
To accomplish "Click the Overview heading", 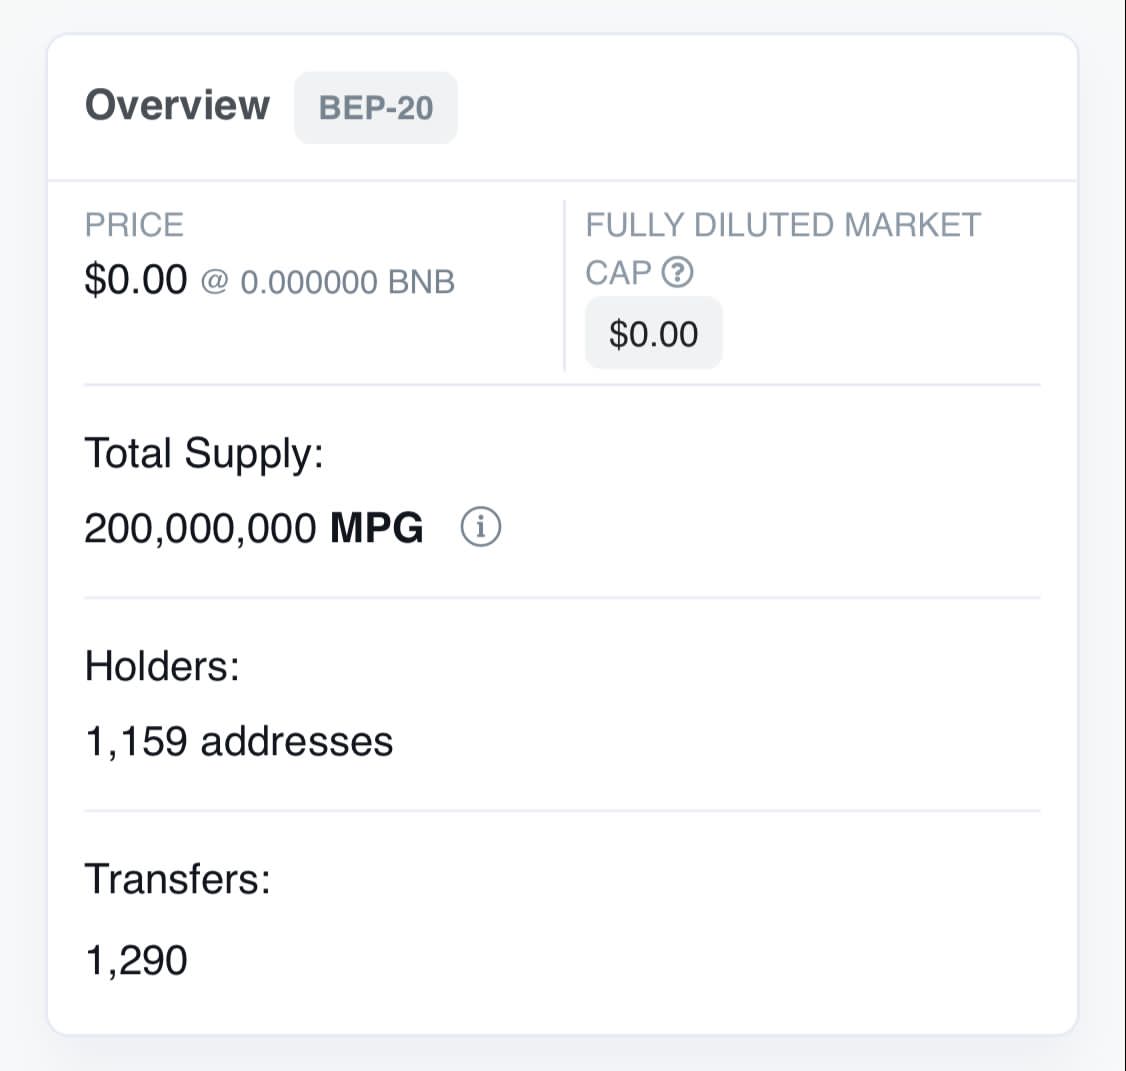I will click(x=177, y=105).
